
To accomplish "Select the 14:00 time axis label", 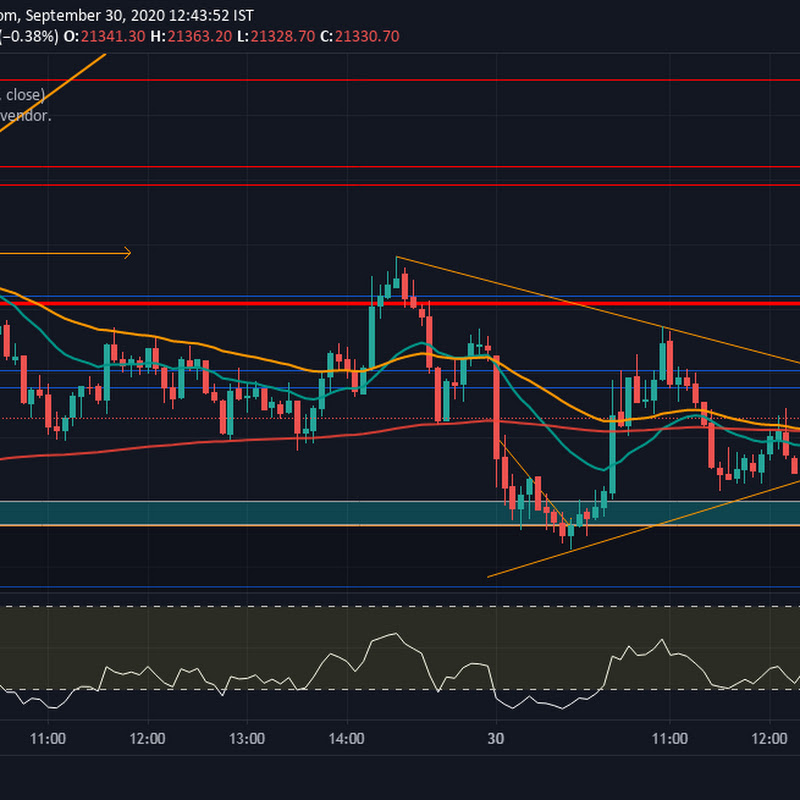I will (x=346, y=738).
